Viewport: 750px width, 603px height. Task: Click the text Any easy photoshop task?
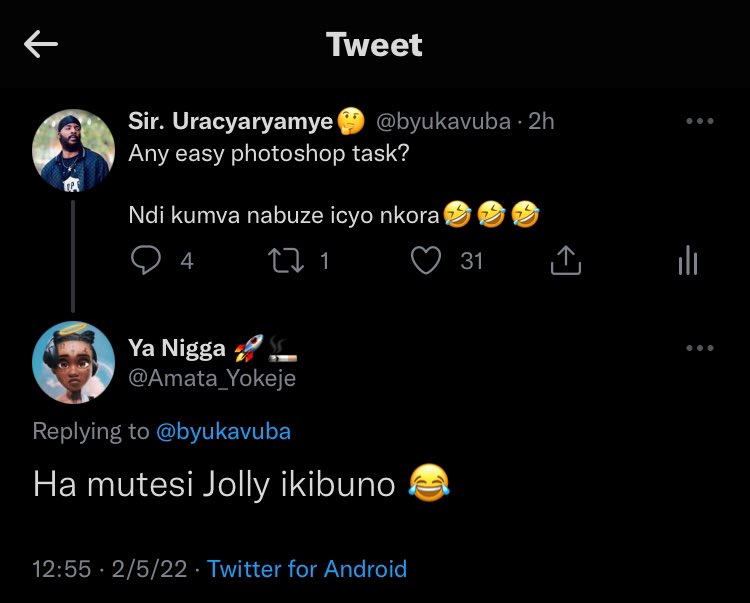coord(269,155)
